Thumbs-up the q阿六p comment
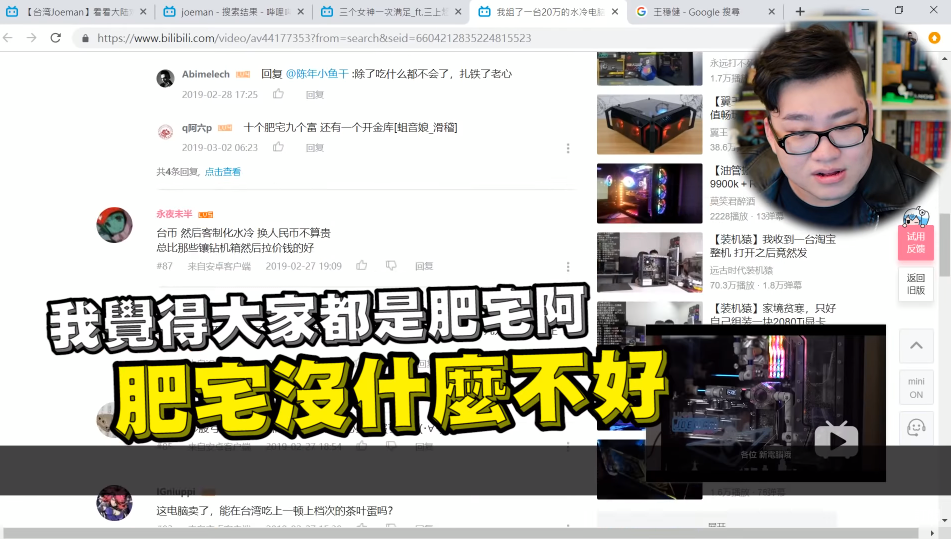The width and height of the screenshot is (951, 539). tap(278, 147)
